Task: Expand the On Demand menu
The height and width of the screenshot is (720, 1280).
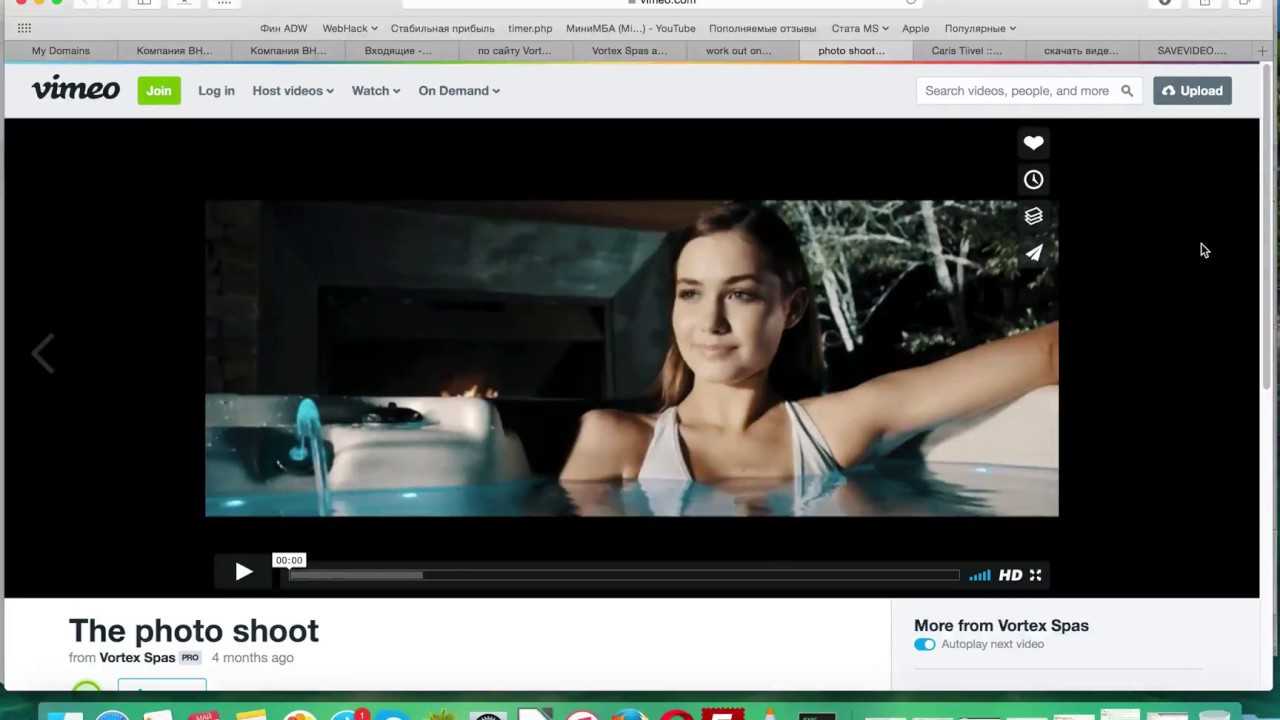Action: point(459,91)
